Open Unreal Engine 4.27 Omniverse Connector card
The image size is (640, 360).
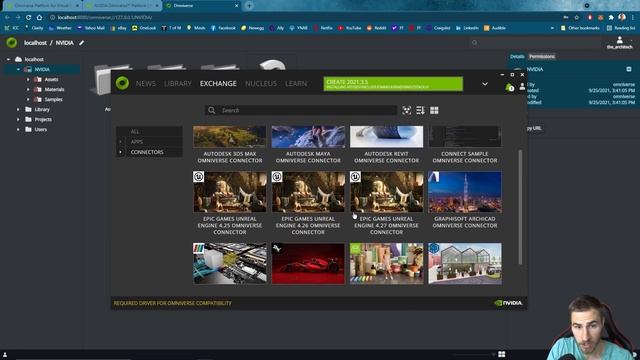tap(386, 203)
